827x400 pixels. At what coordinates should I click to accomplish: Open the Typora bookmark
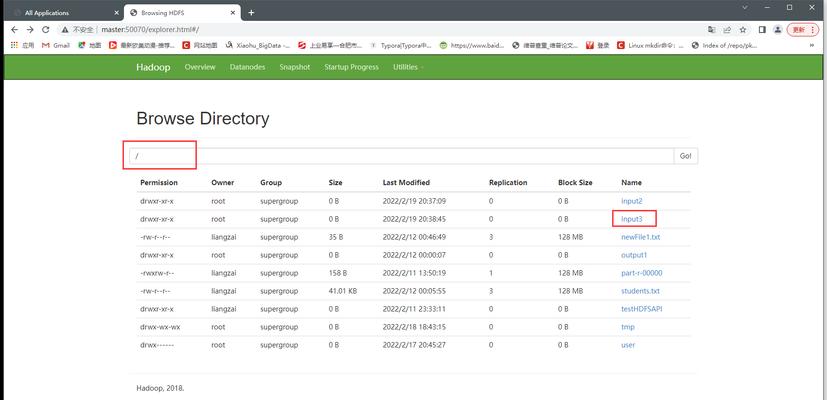401,45
